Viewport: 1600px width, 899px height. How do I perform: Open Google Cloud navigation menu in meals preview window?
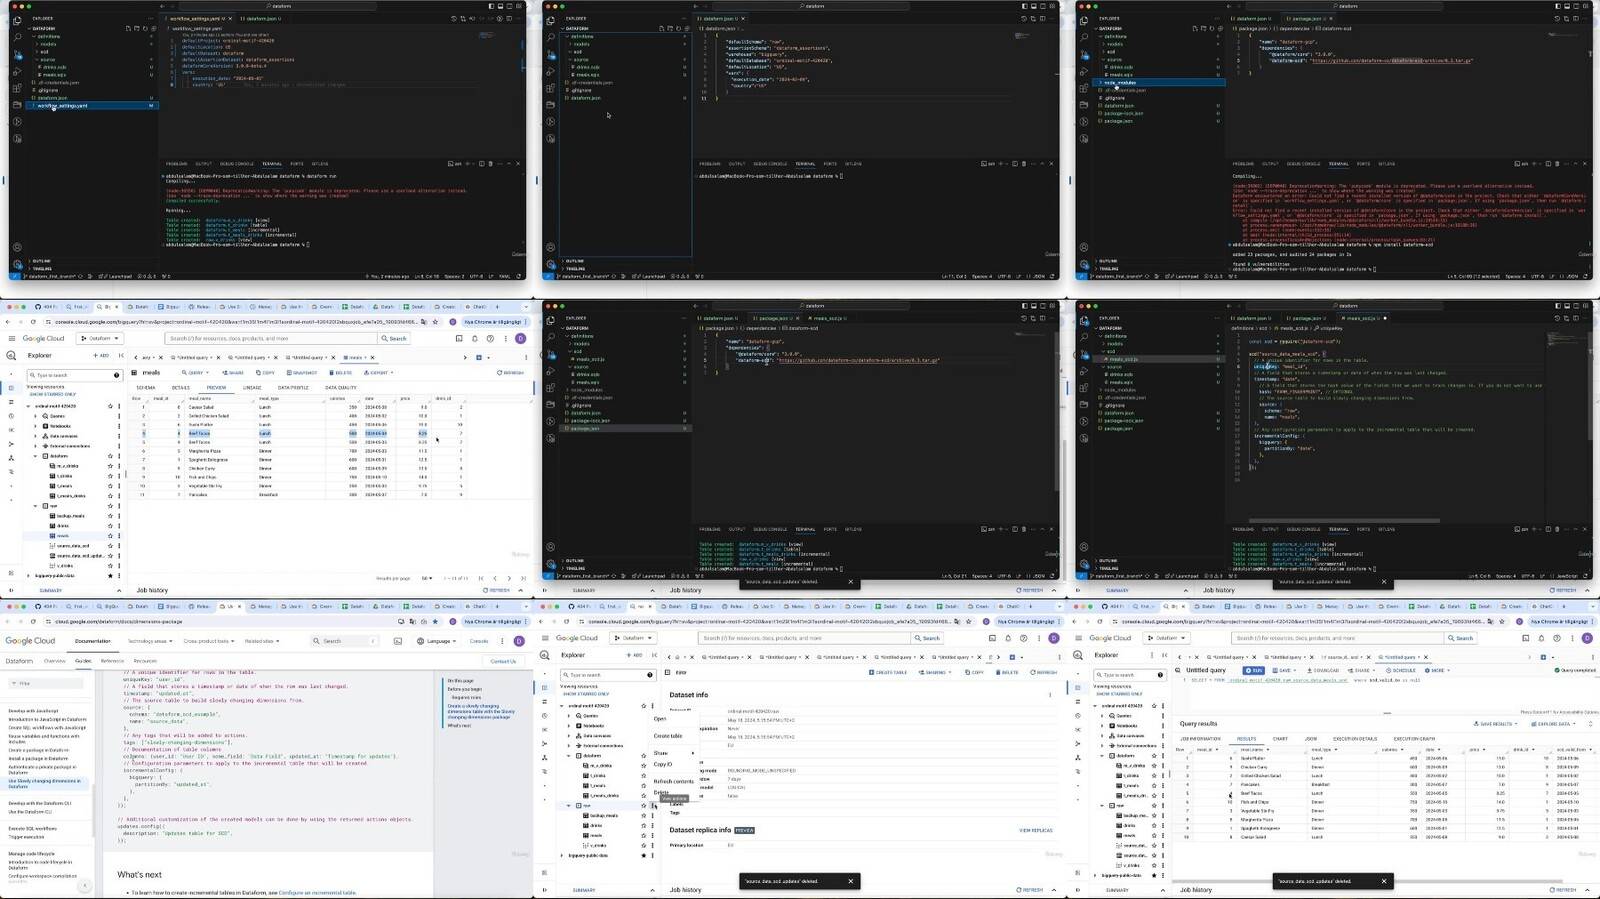(x=12, y=338)
